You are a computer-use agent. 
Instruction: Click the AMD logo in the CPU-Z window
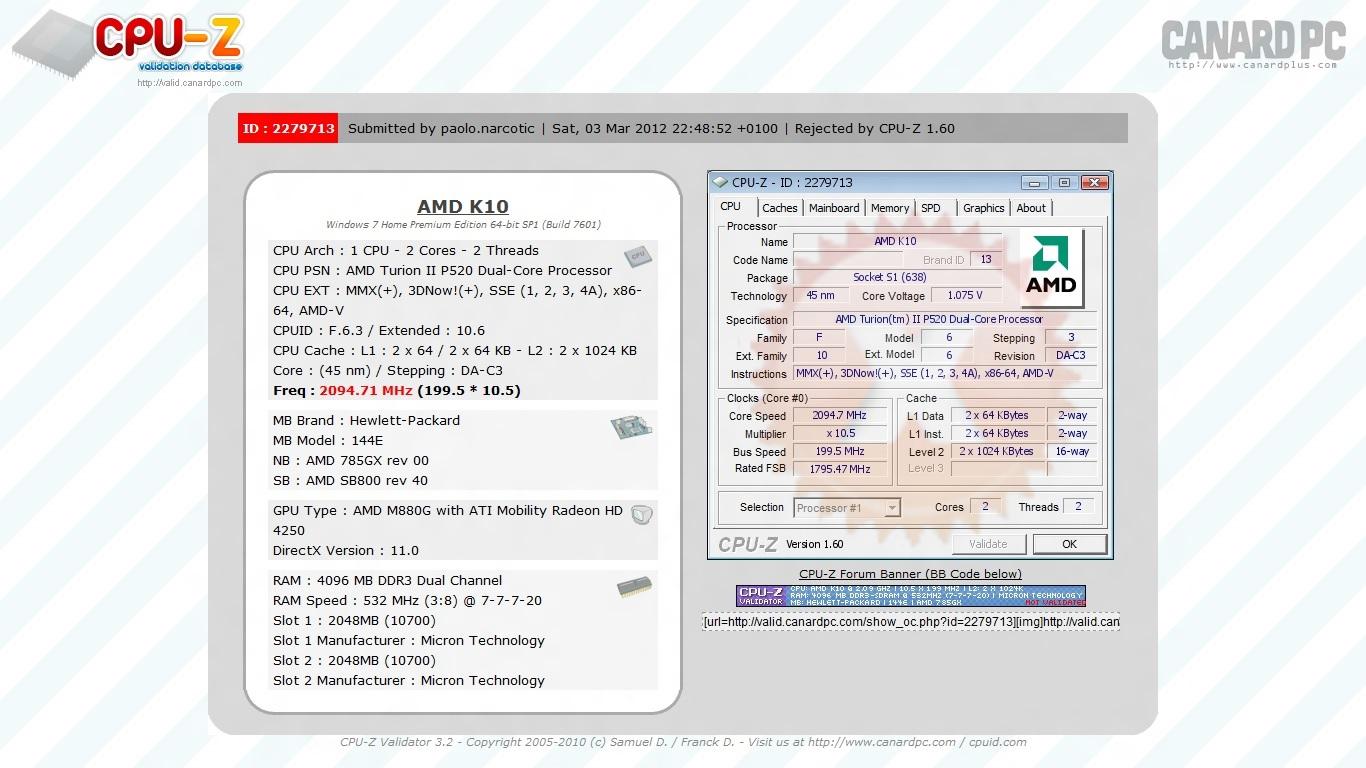pyautogui.click(x=1051, y=268)
